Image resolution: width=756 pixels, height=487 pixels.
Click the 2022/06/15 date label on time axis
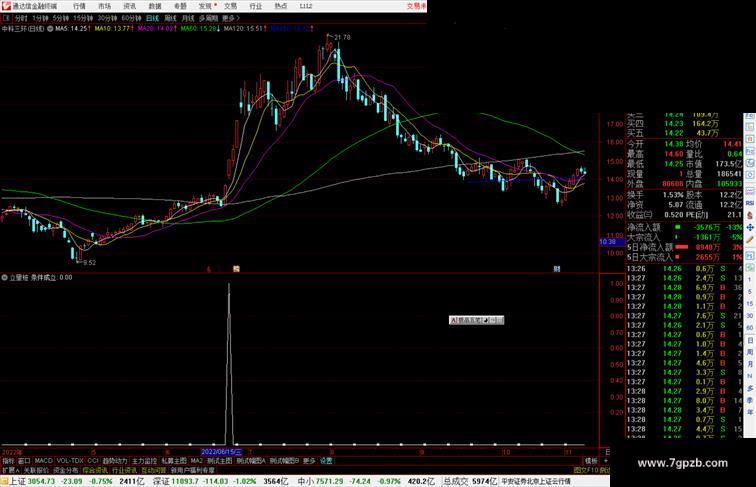point(221,452)
